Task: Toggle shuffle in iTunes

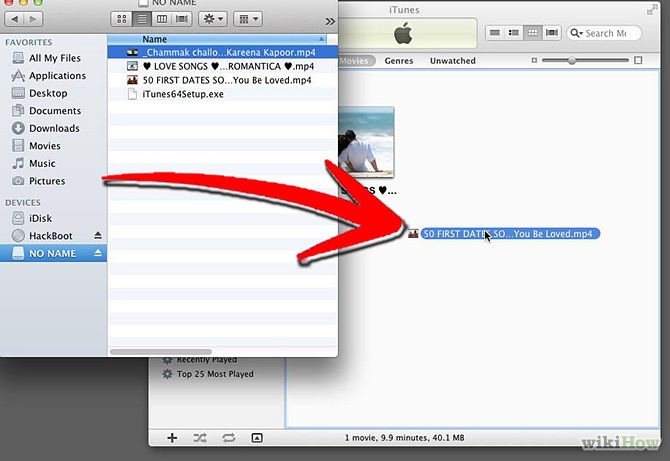Action: (200, 438)
